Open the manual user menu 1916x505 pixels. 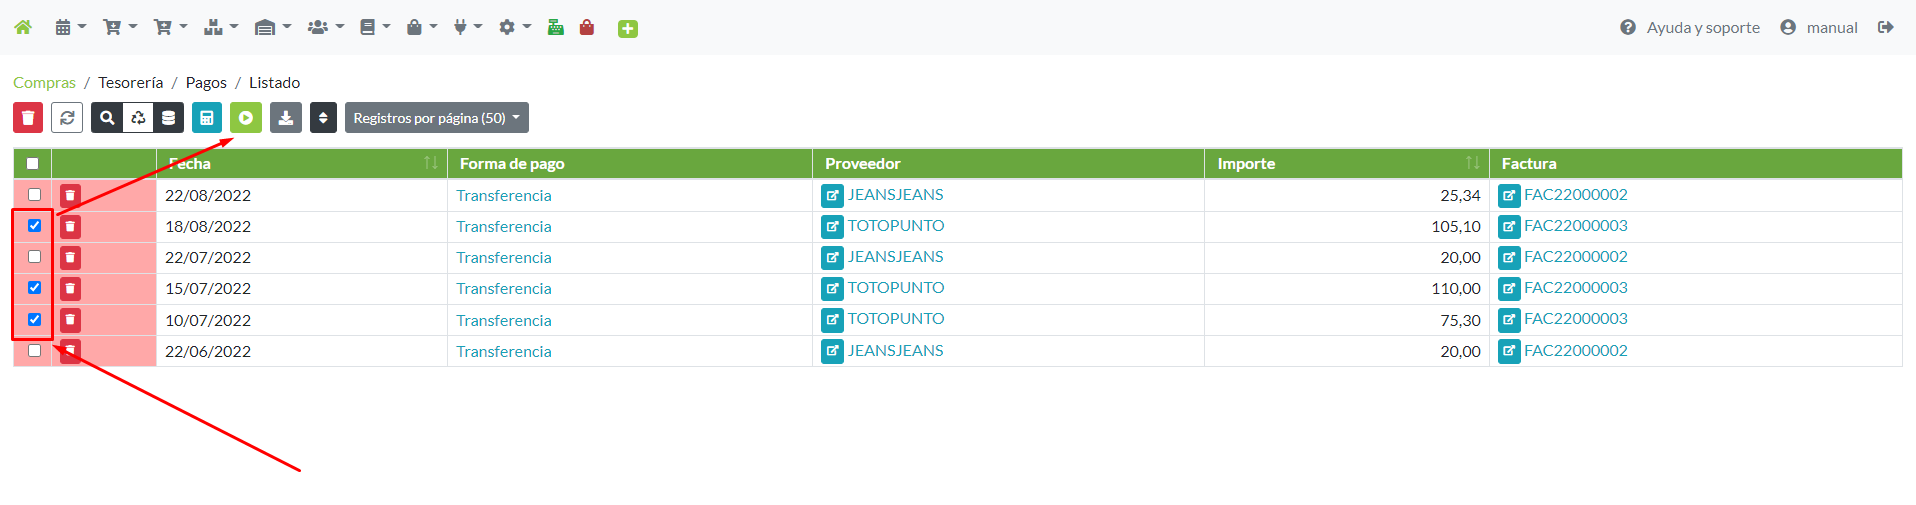[1819, 27]
